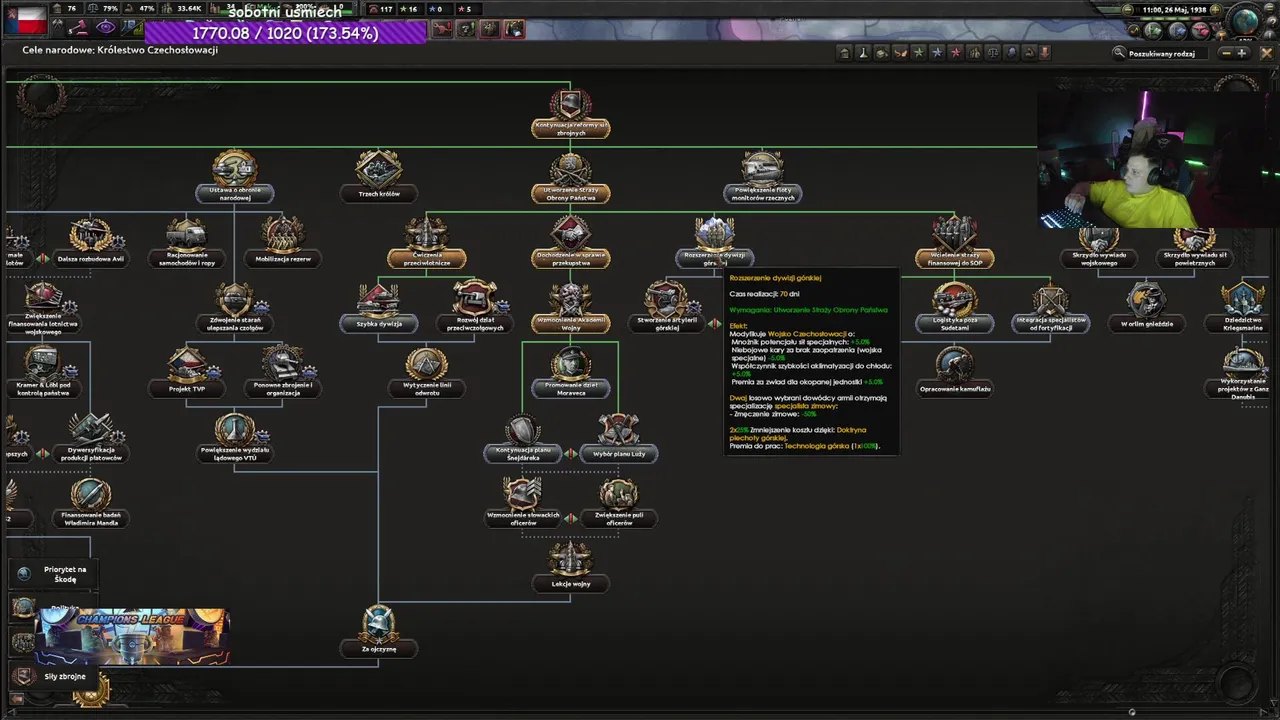Choose the Projekt TVP focus
Image resolution: width=1280 pixels, height=720 pixels.
[187, 372]
